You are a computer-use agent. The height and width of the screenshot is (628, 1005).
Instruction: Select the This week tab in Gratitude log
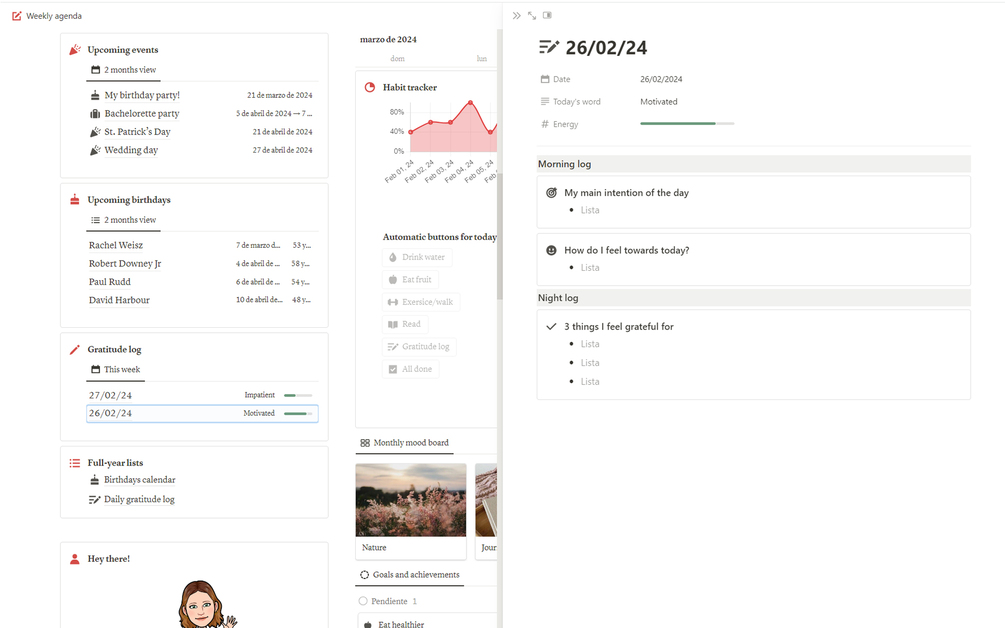click(x=115, y=370)
